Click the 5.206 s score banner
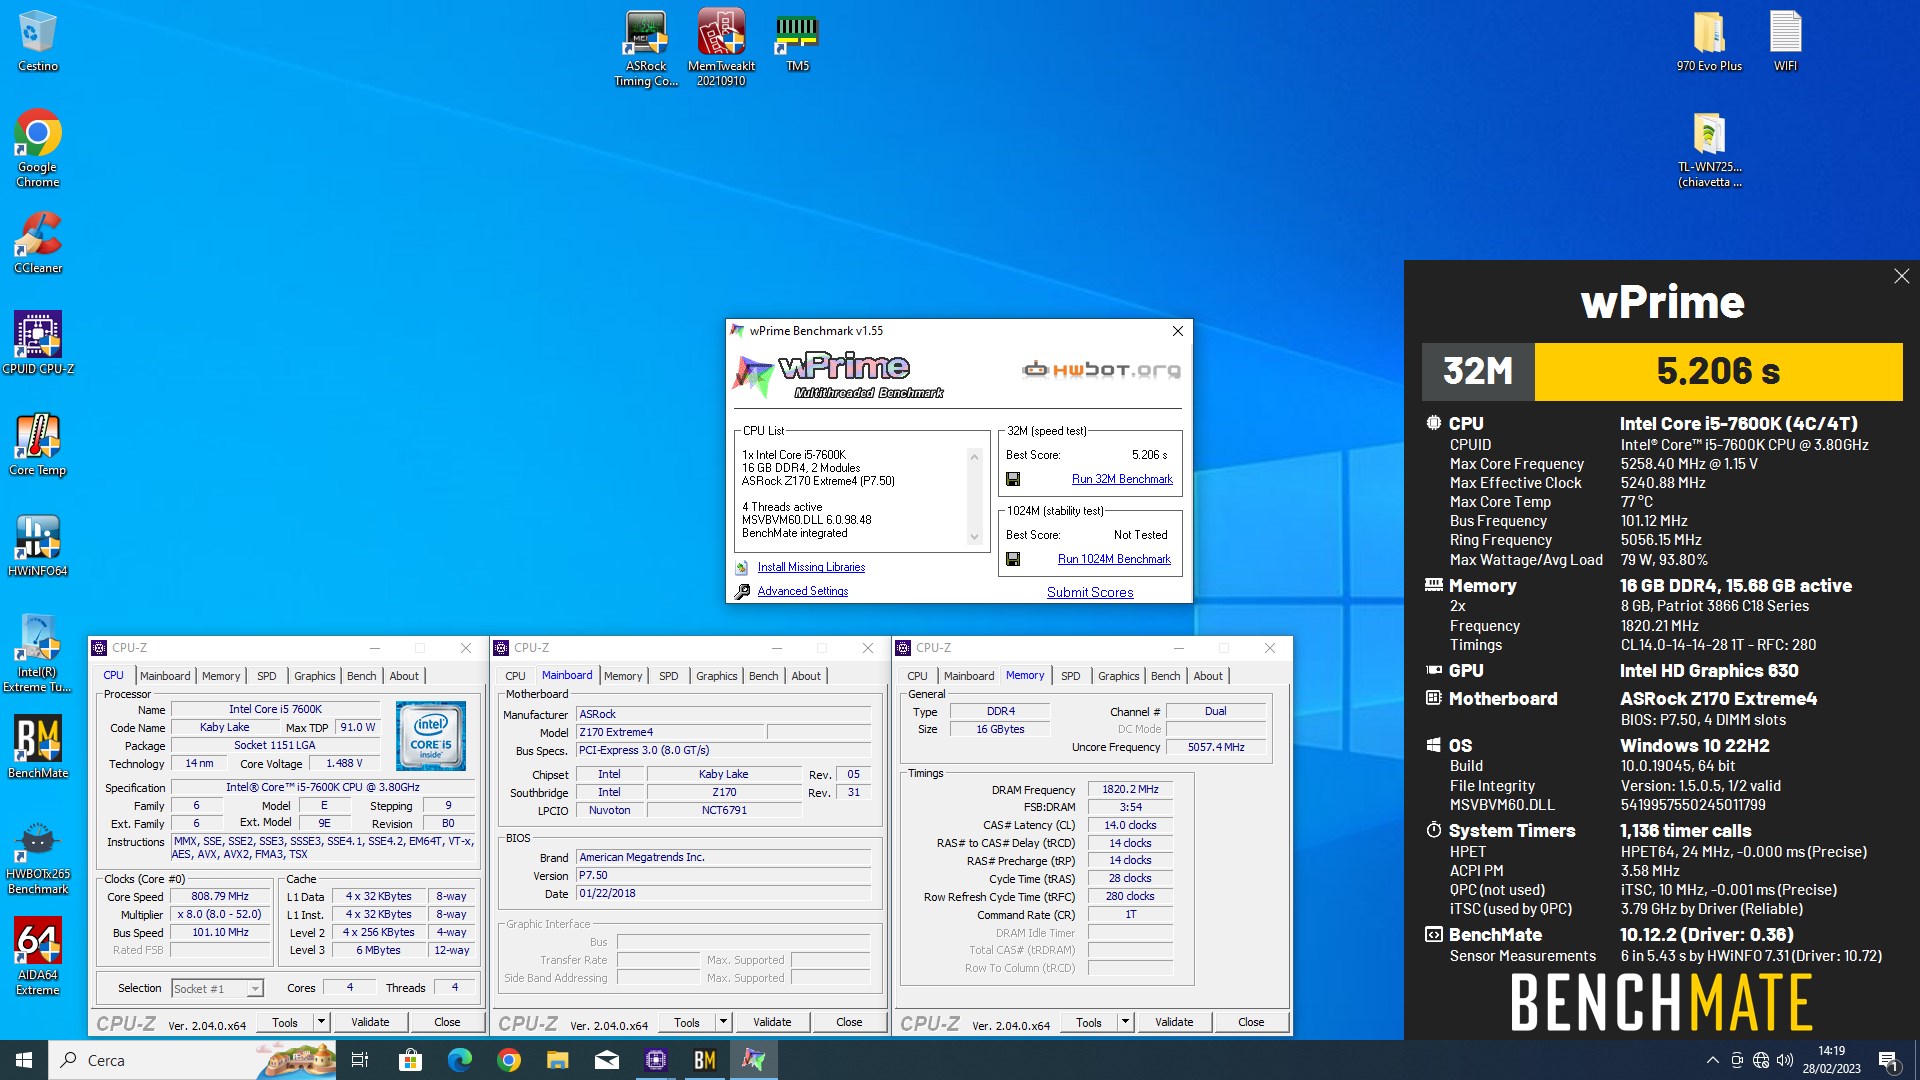Viewport: 1920px width, 1080px height. pos(1718,371)
